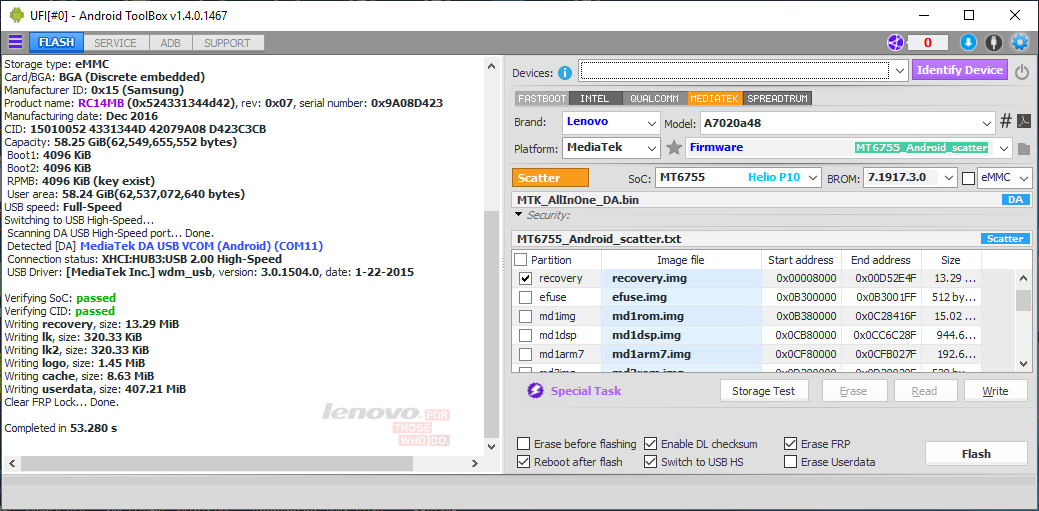Toggle the Erase Userdata checkbox
The width and height of the screenshot is (1039, 511).
[791, 462]
